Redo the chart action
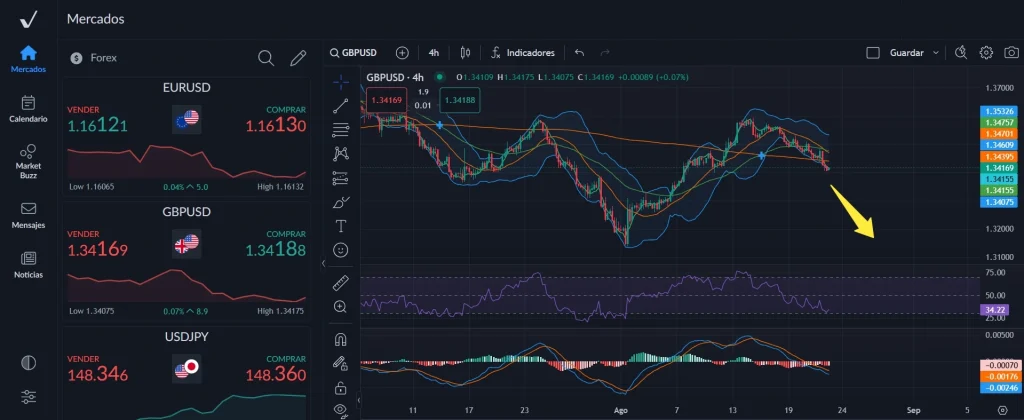The width and height of the screenshot is (1024, 420). pyautogui.click(x=605, y=53)
